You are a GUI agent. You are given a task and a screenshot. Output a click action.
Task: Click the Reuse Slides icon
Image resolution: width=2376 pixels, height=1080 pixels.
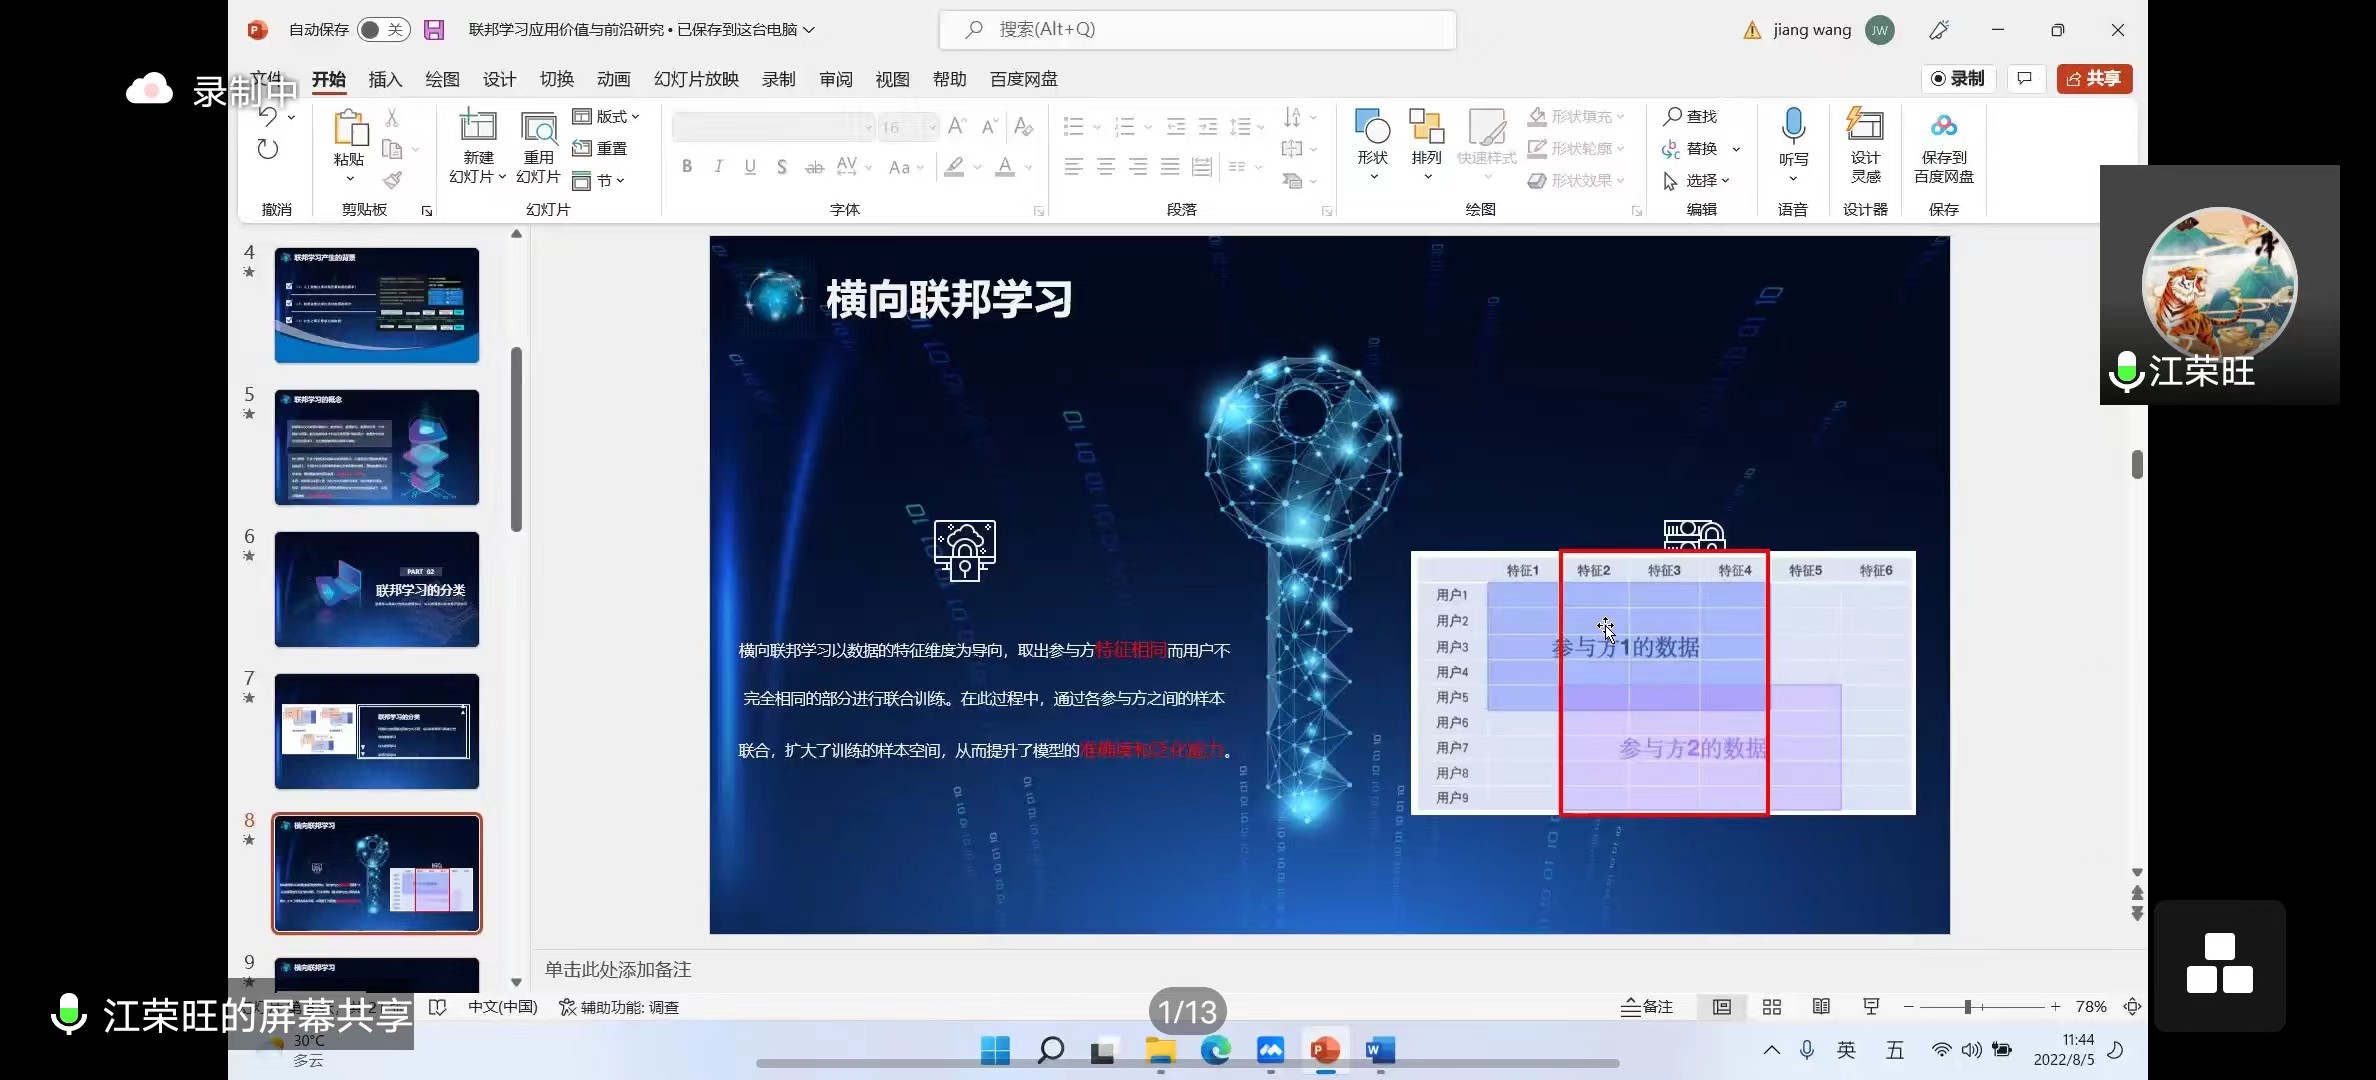(x=538, y=128)
